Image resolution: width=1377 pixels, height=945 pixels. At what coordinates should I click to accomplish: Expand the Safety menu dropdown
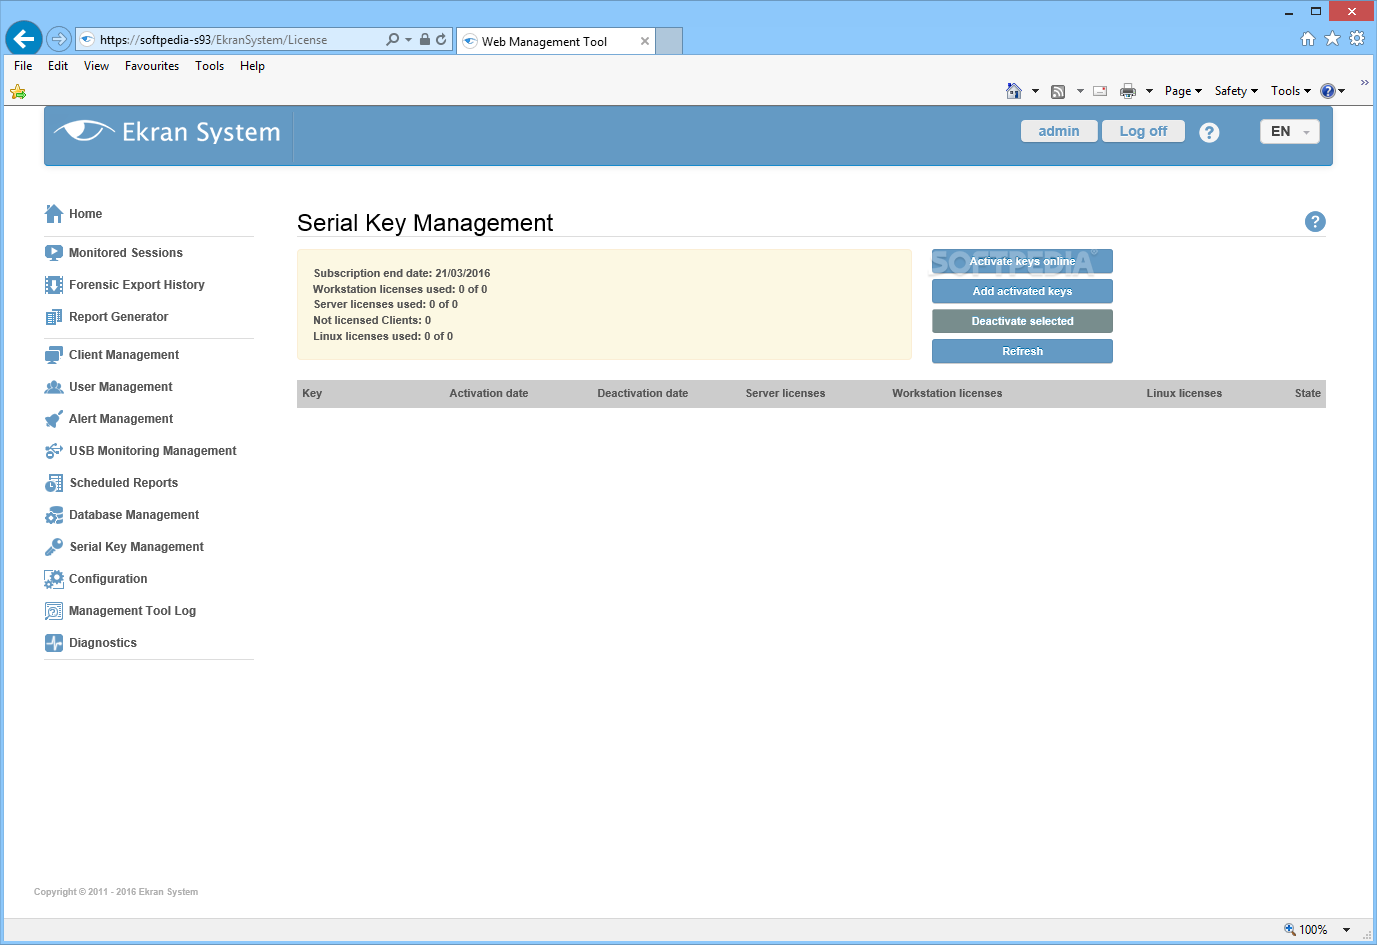[1236, 91]
